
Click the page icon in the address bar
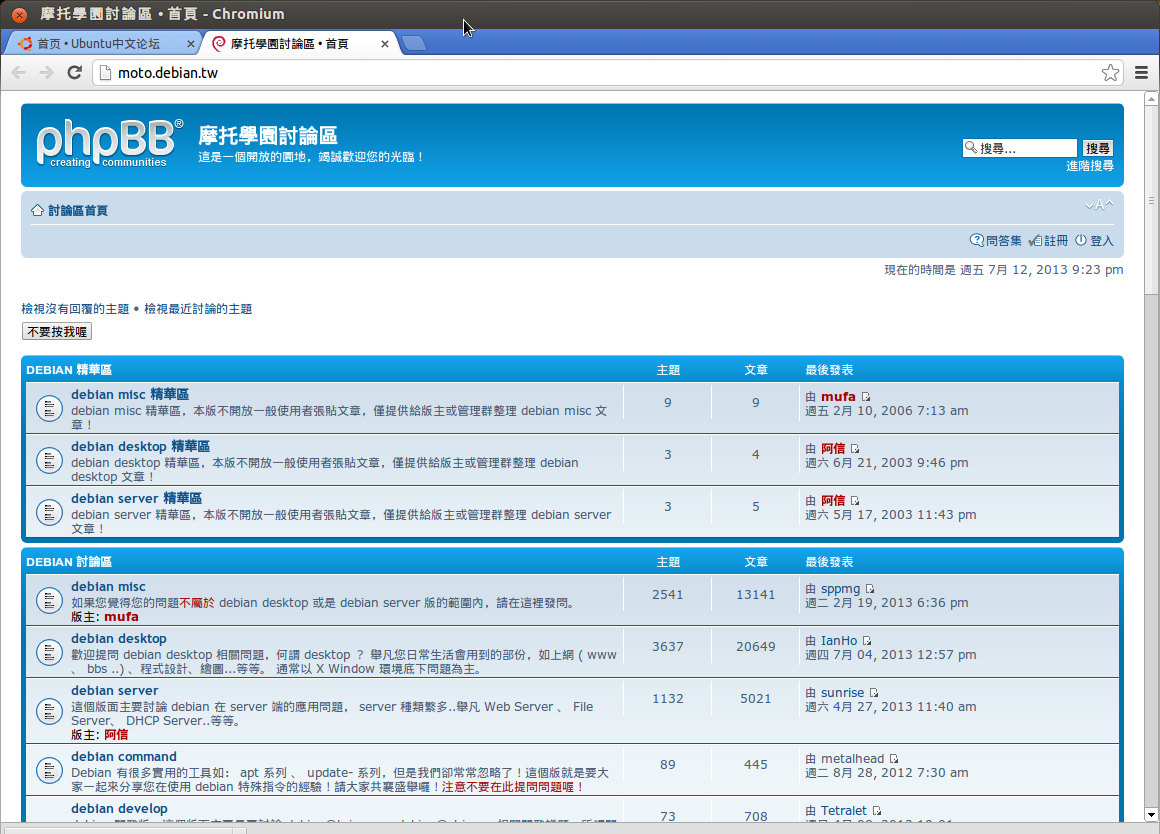tap(105, 73)
